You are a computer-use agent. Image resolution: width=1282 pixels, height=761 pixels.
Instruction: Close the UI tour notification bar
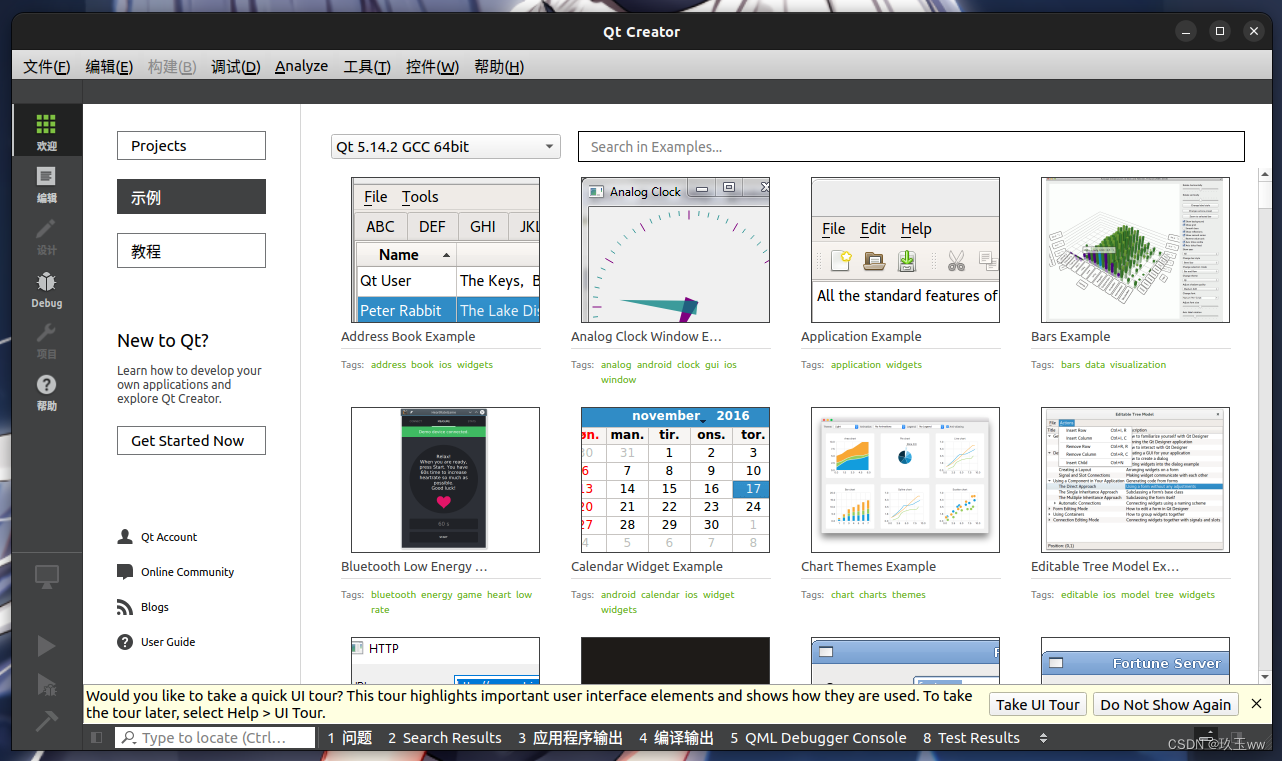tap(1257, 704)
